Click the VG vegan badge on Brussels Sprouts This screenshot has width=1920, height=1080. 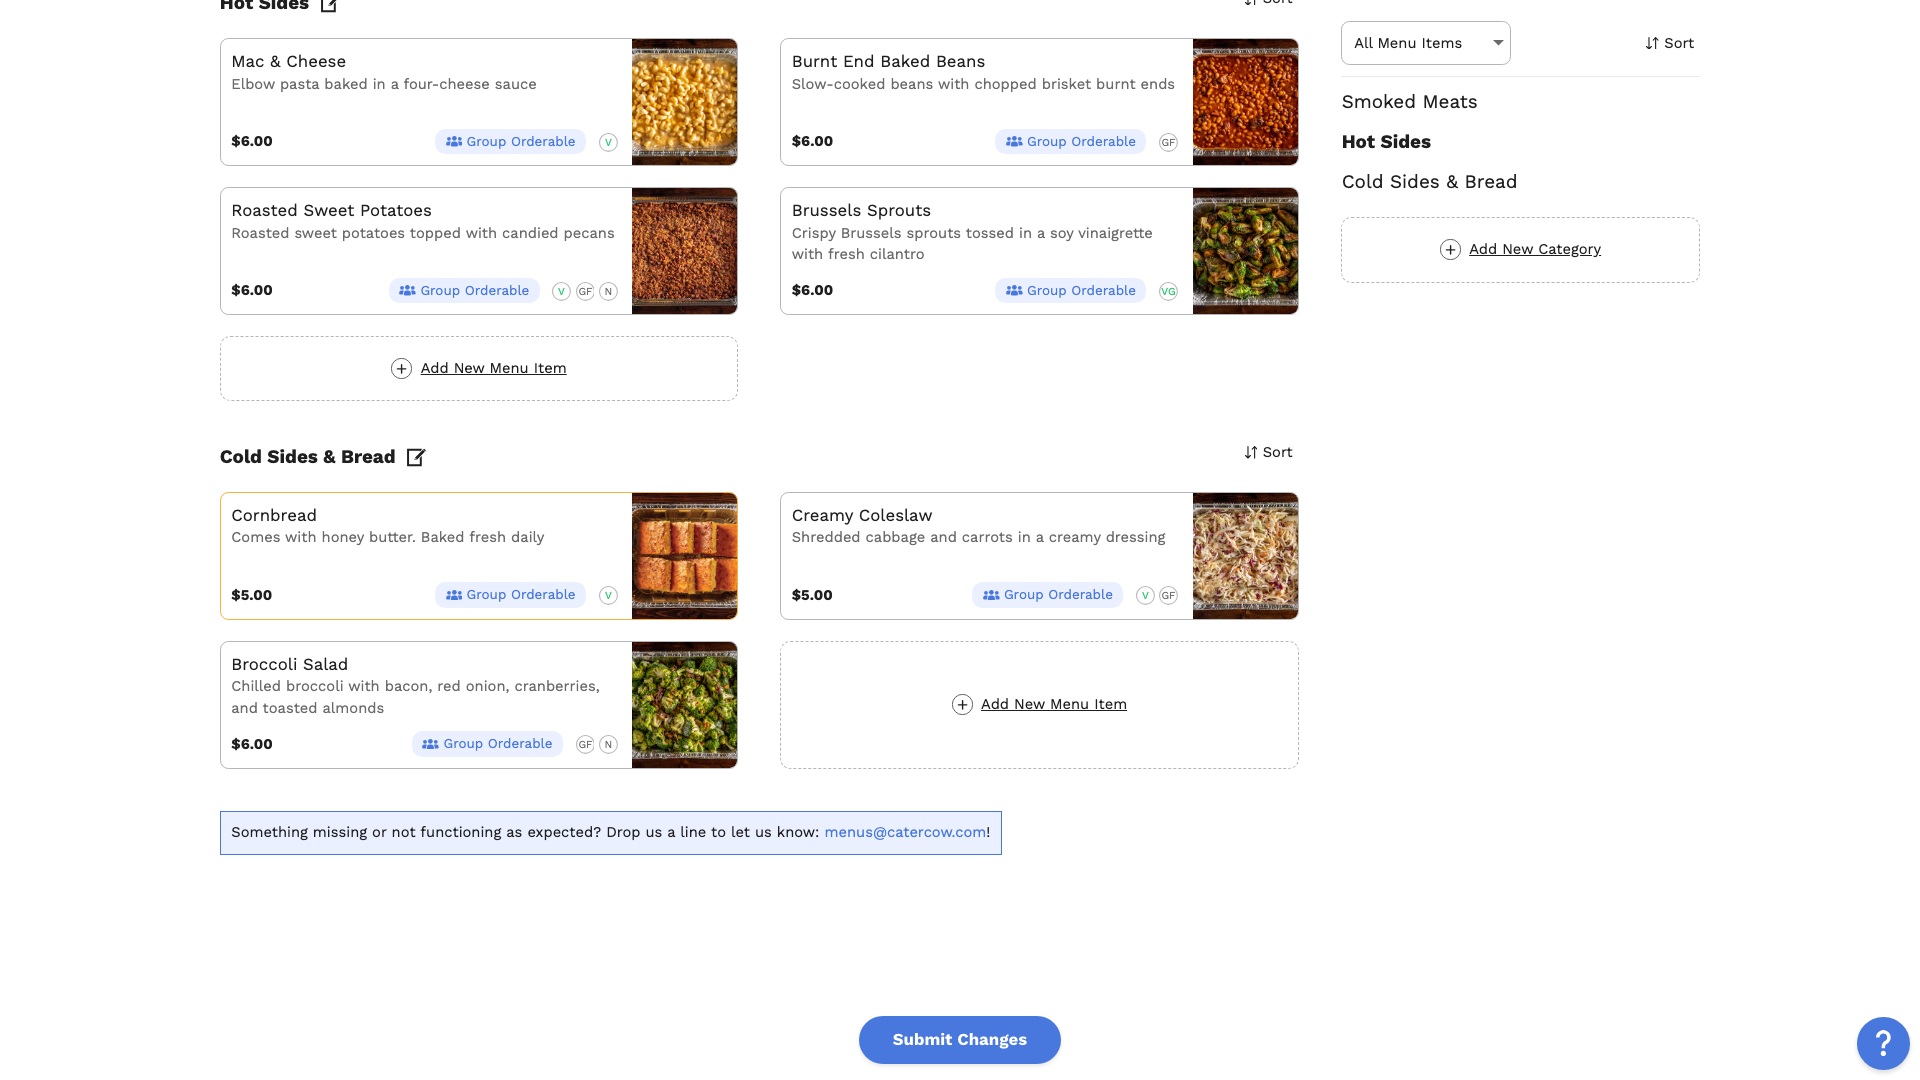(x=1168, y=291)
